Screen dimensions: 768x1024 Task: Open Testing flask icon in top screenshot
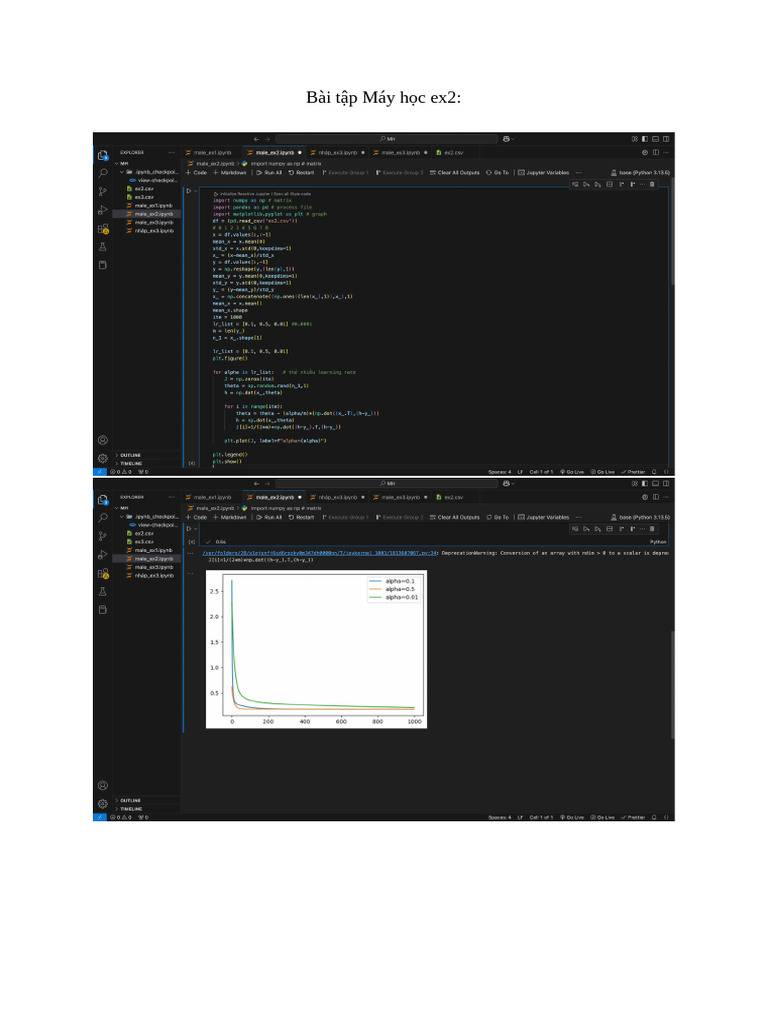(x=103, y=247)
